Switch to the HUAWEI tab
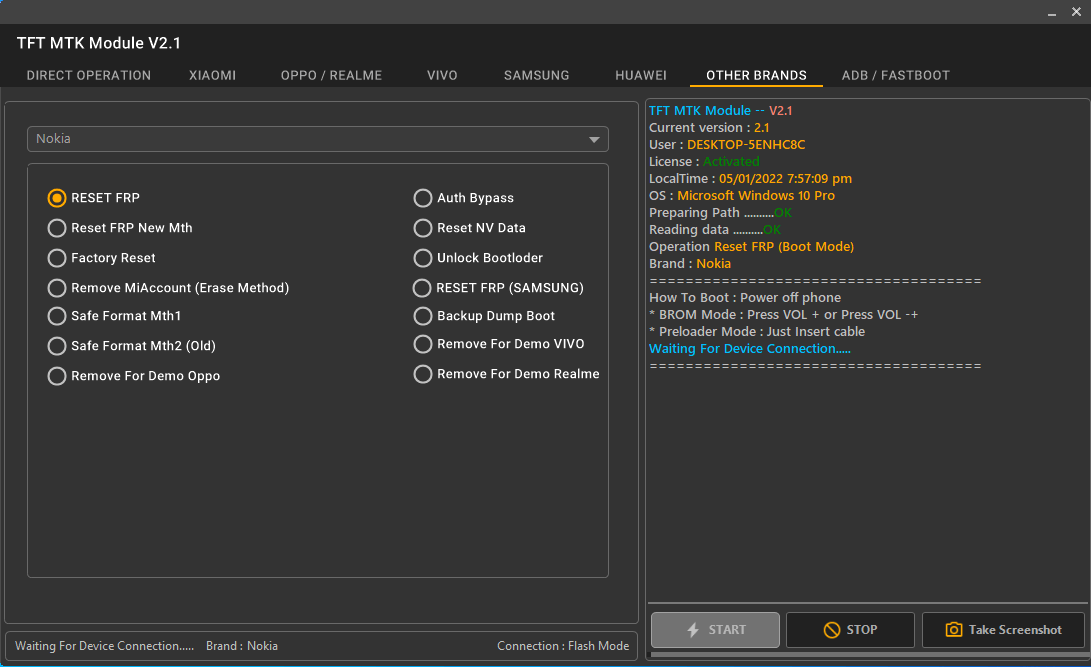 point(641,75)
